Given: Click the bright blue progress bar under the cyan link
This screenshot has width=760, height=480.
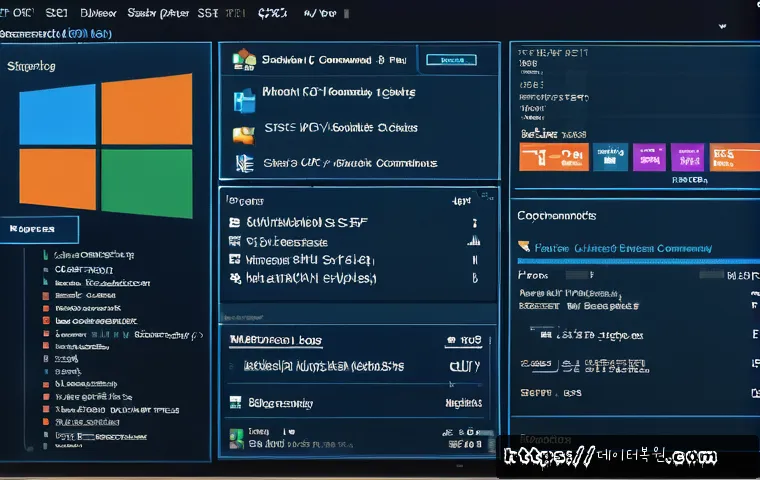Looking at the screenshot, I should click(x=638, y=261).
